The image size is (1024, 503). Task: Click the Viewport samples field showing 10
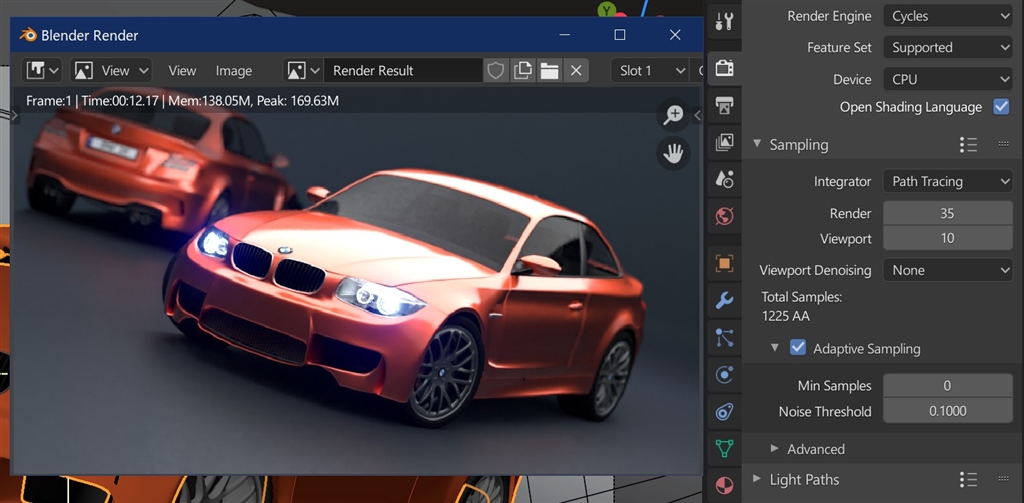click(948, 238)
